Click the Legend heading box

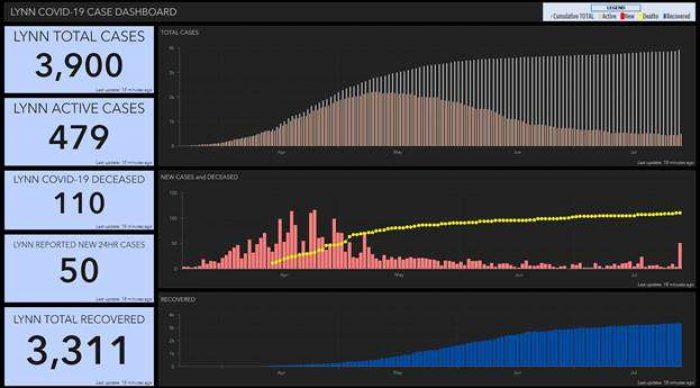coord(616,8)
